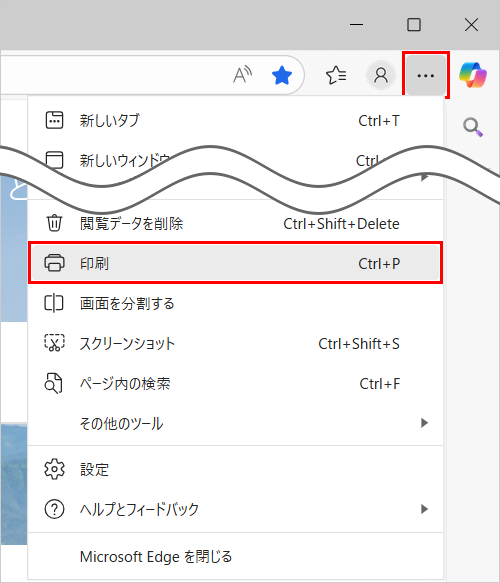500x583 pixels.
Task: Maximize the Edge window
Action: tap(414, 25)
